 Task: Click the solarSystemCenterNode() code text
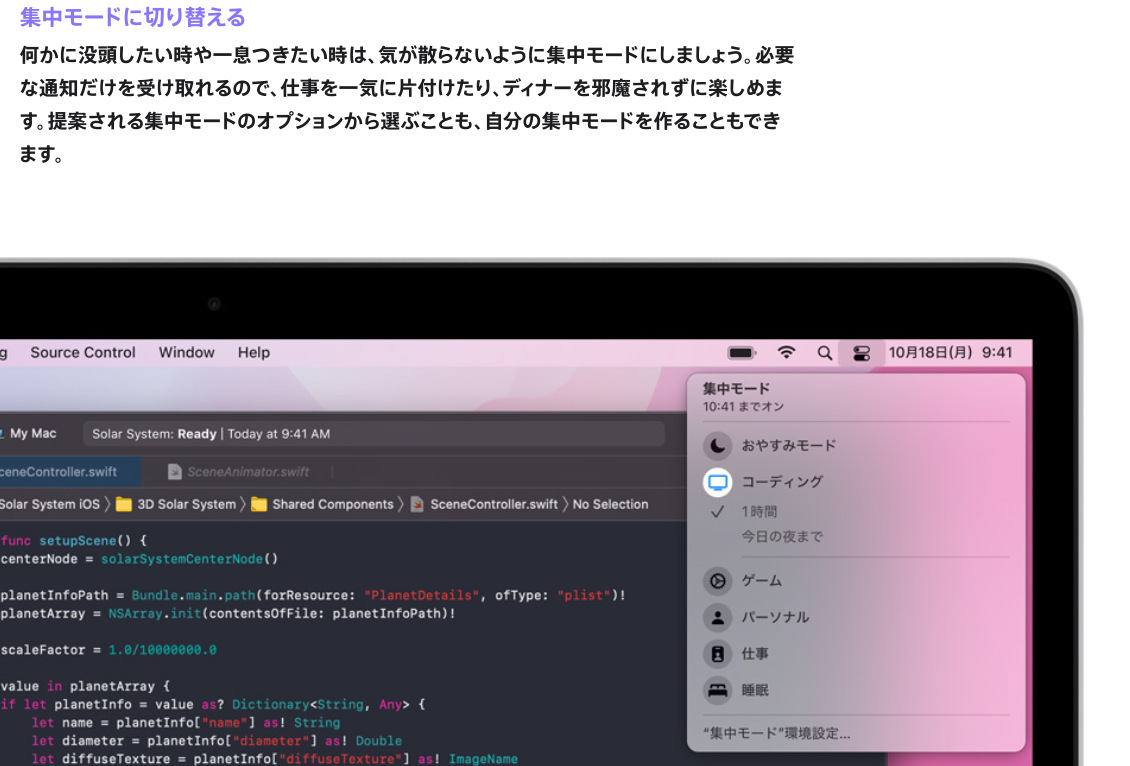tap(190, 559)
